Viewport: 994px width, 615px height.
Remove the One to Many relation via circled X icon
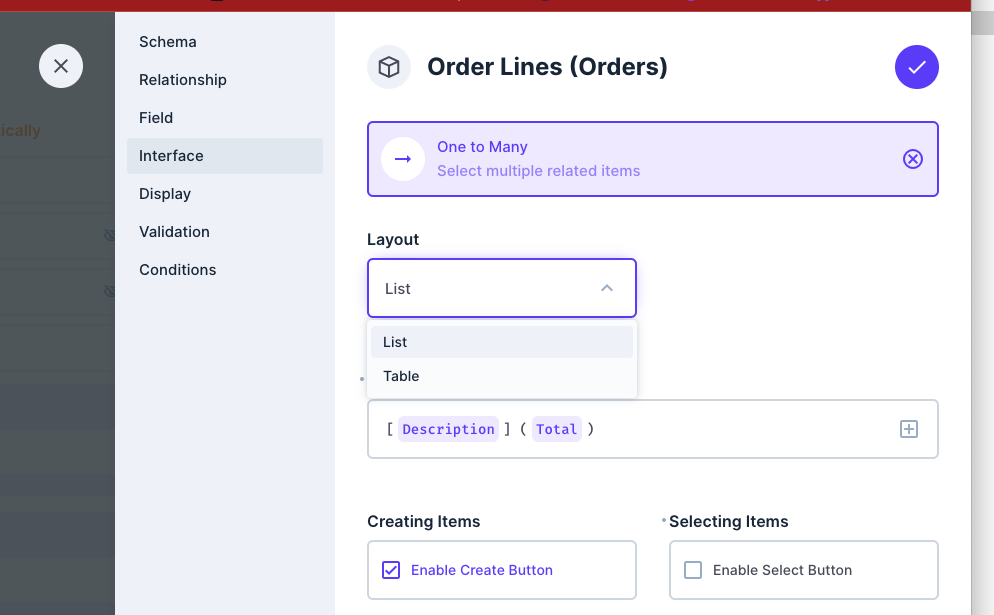(912, 158)
